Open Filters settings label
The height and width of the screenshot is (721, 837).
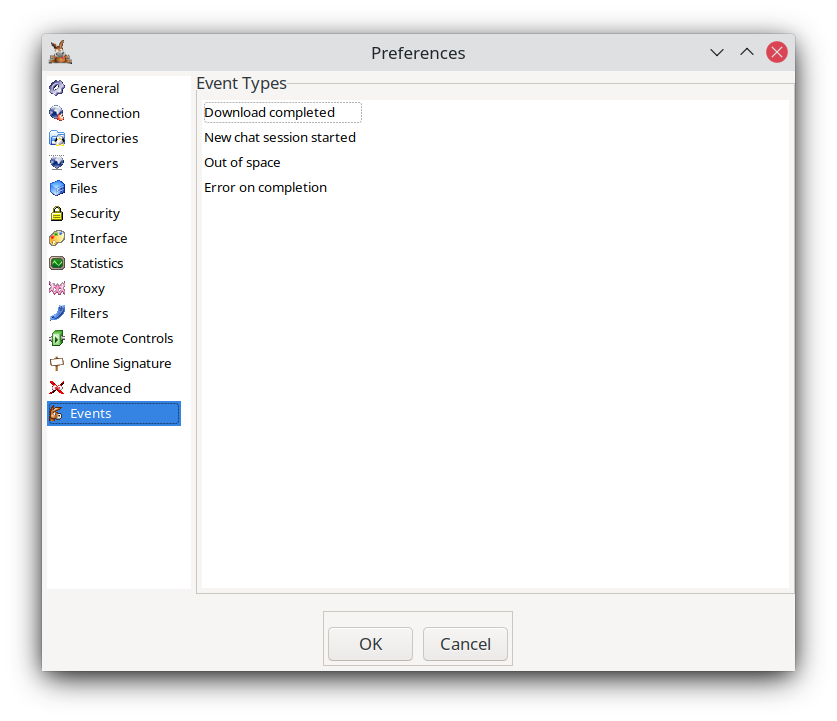89,313
